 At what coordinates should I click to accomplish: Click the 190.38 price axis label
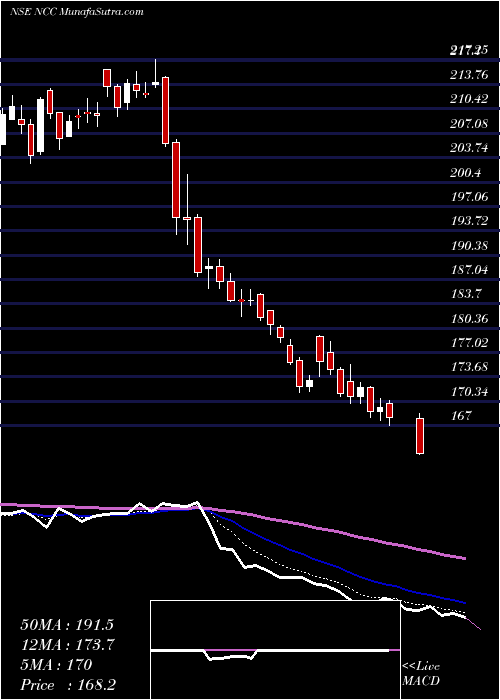tap(469, 246)
